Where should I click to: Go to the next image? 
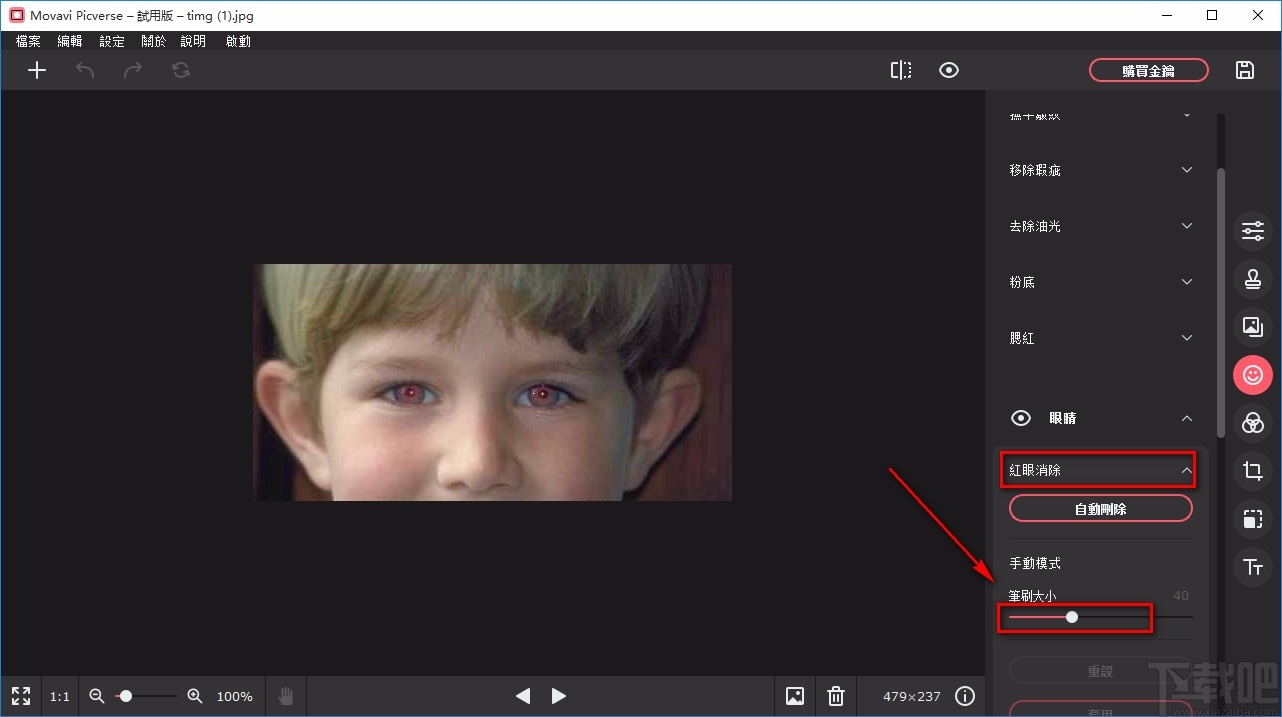coord(559,696)
